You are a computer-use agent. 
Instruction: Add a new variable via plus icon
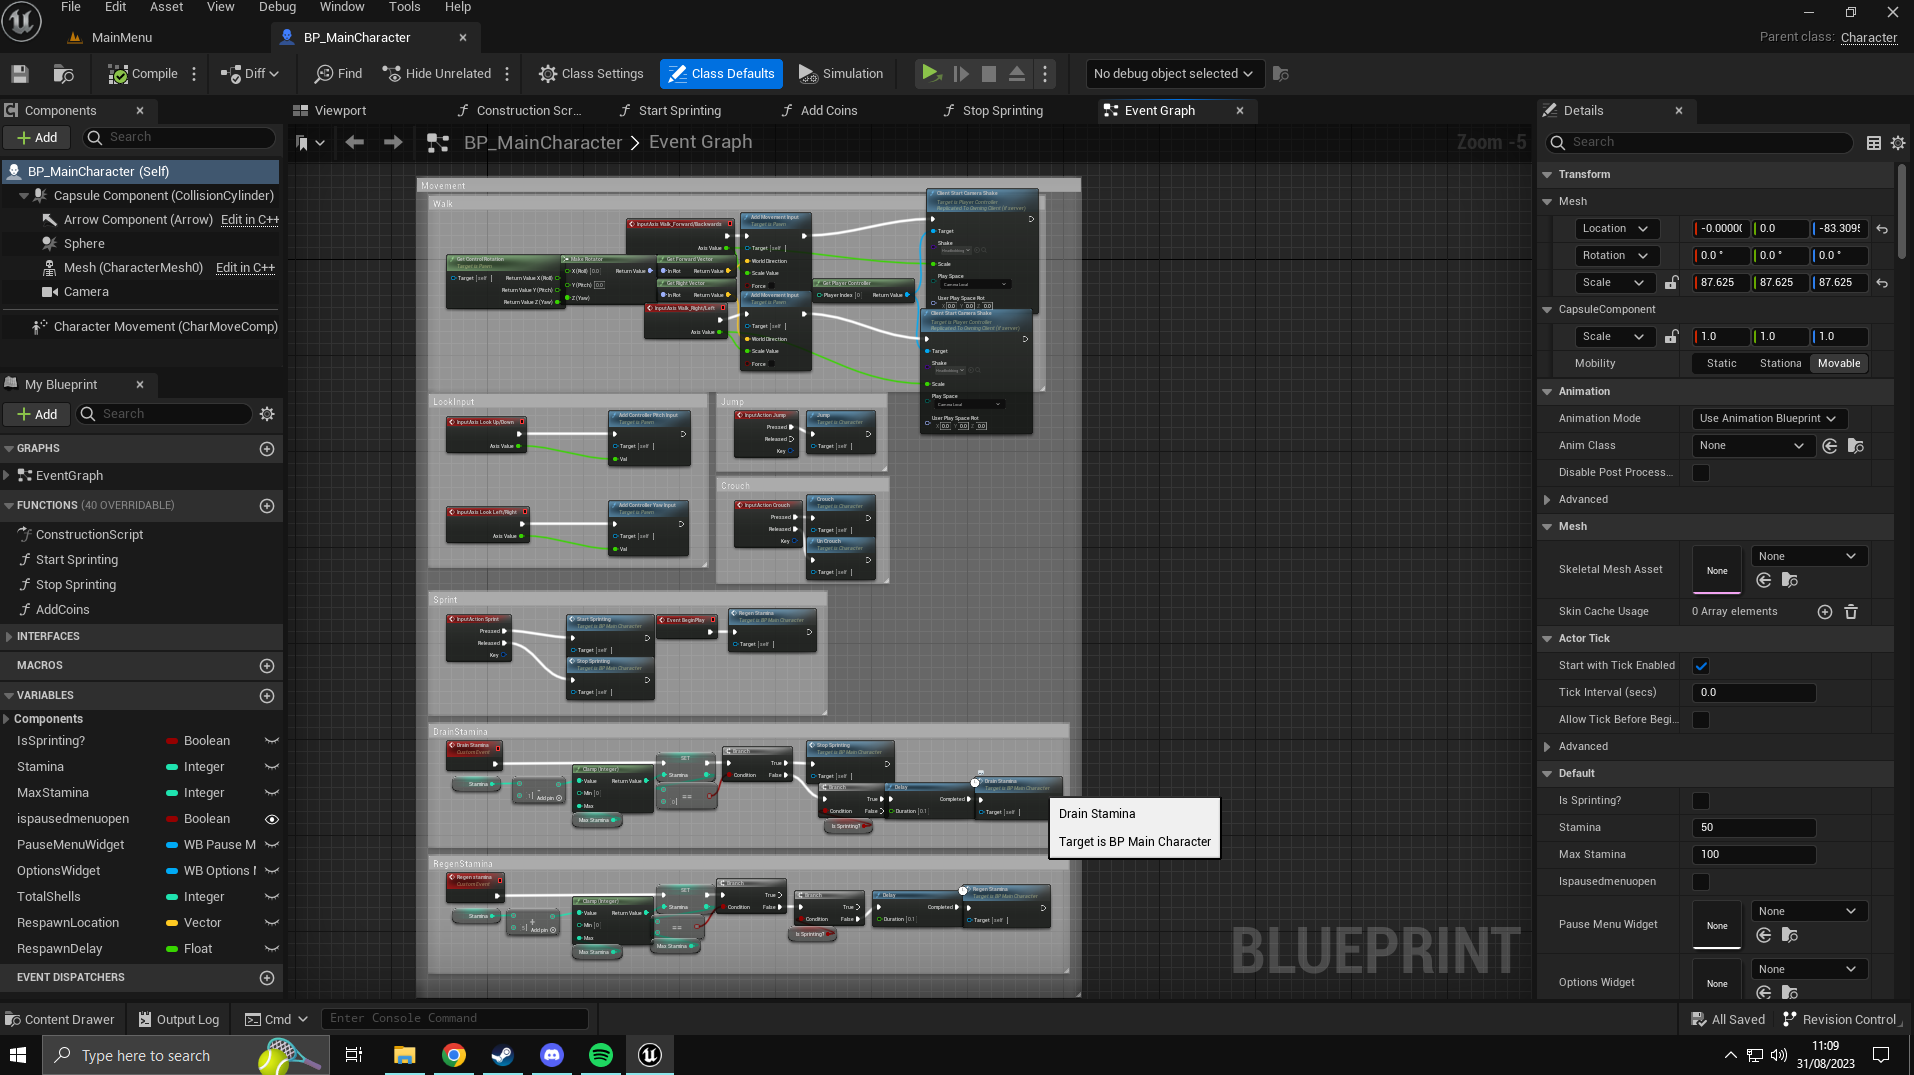267,696
